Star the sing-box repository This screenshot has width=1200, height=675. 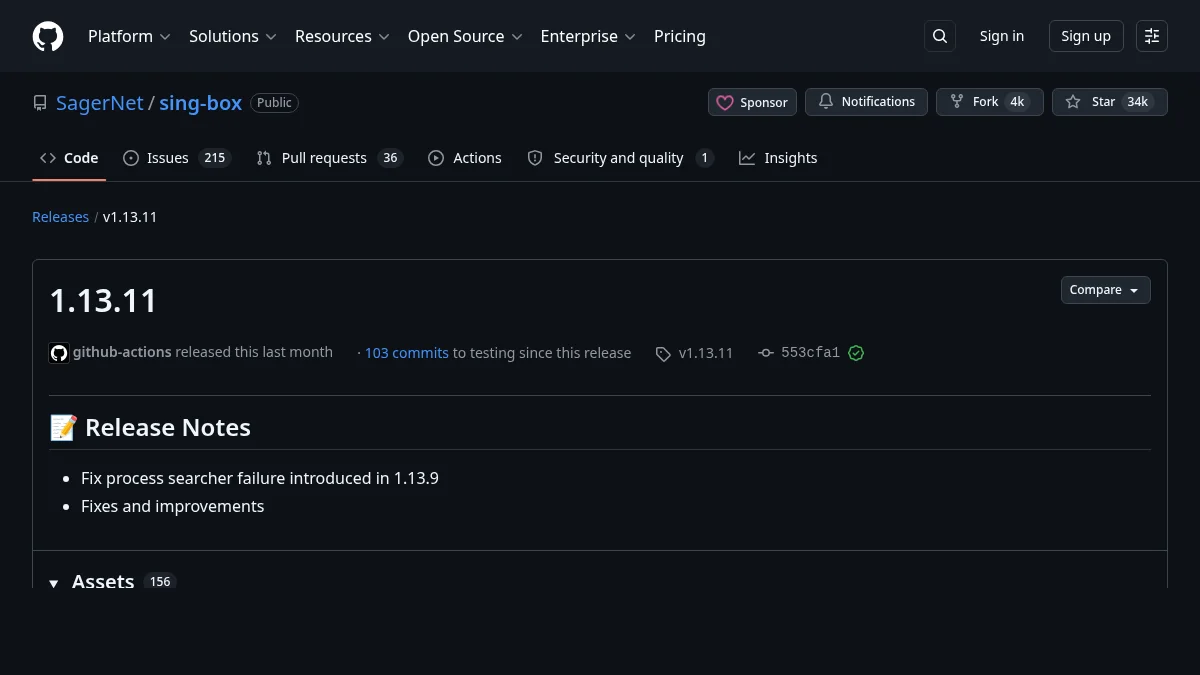coord(1109,102)
